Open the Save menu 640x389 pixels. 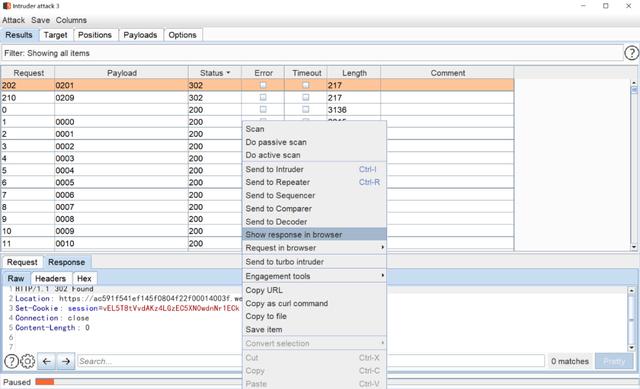(x=40, y=20)
